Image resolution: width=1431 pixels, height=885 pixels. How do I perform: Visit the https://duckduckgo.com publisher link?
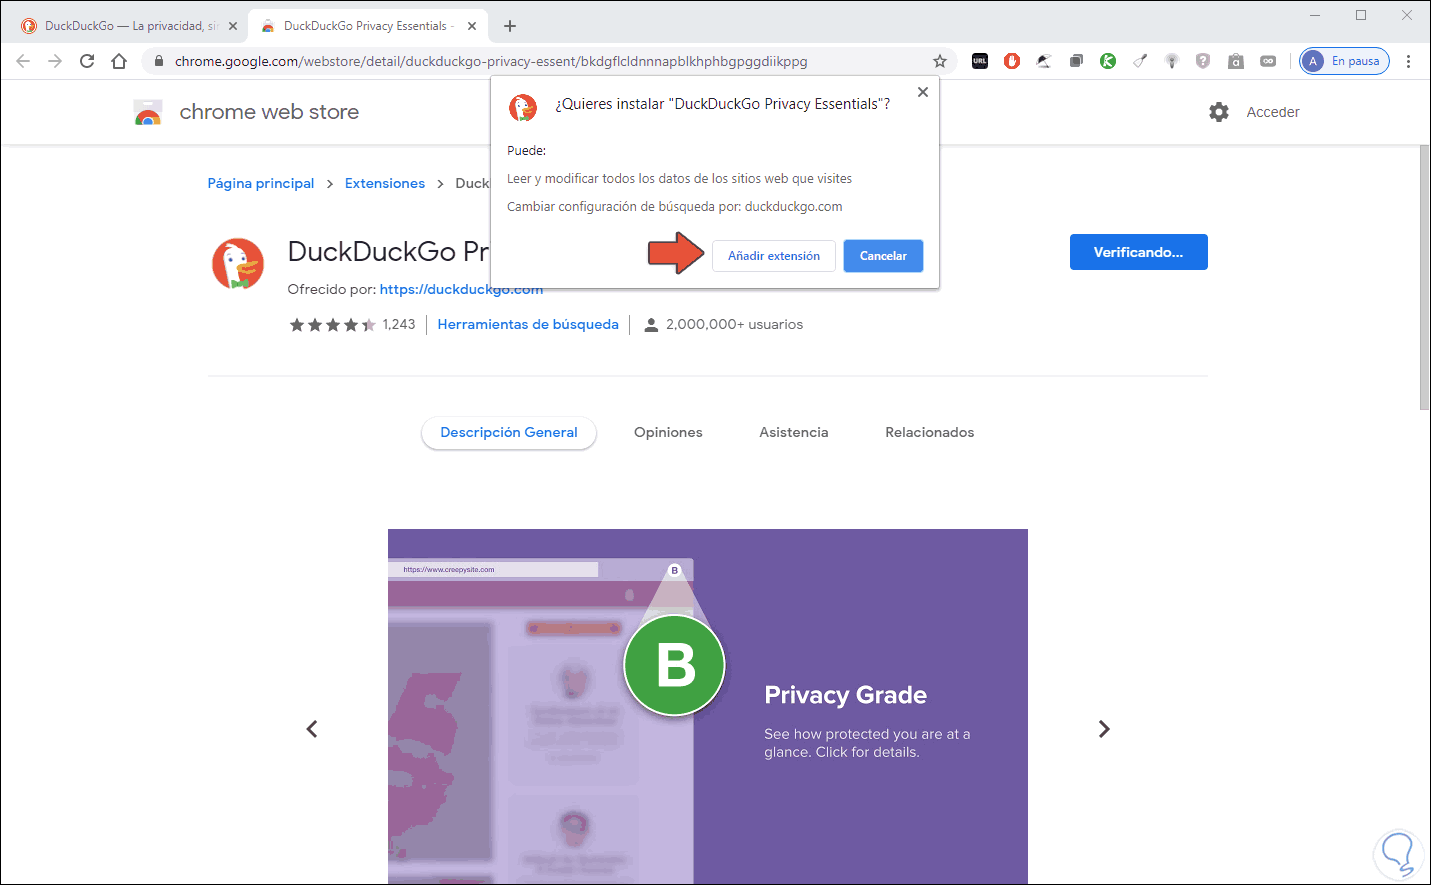(462, 289)
